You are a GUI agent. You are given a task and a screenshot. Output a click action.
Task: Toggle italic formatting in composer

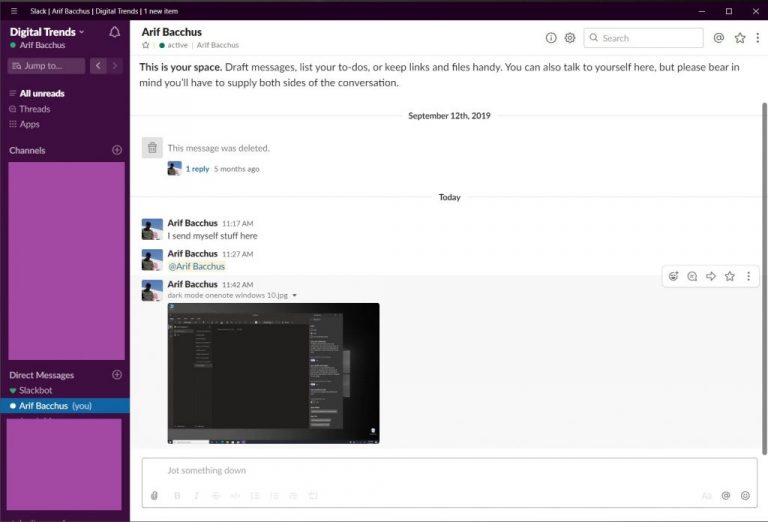pyautogui.click(x=196, y=496)
